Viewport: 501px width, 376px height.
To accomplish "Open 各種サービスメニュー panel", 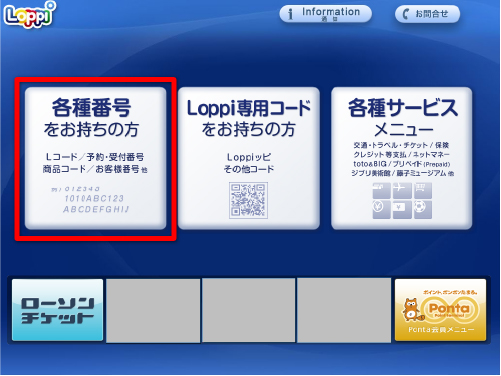I will (x=402, y=158).
